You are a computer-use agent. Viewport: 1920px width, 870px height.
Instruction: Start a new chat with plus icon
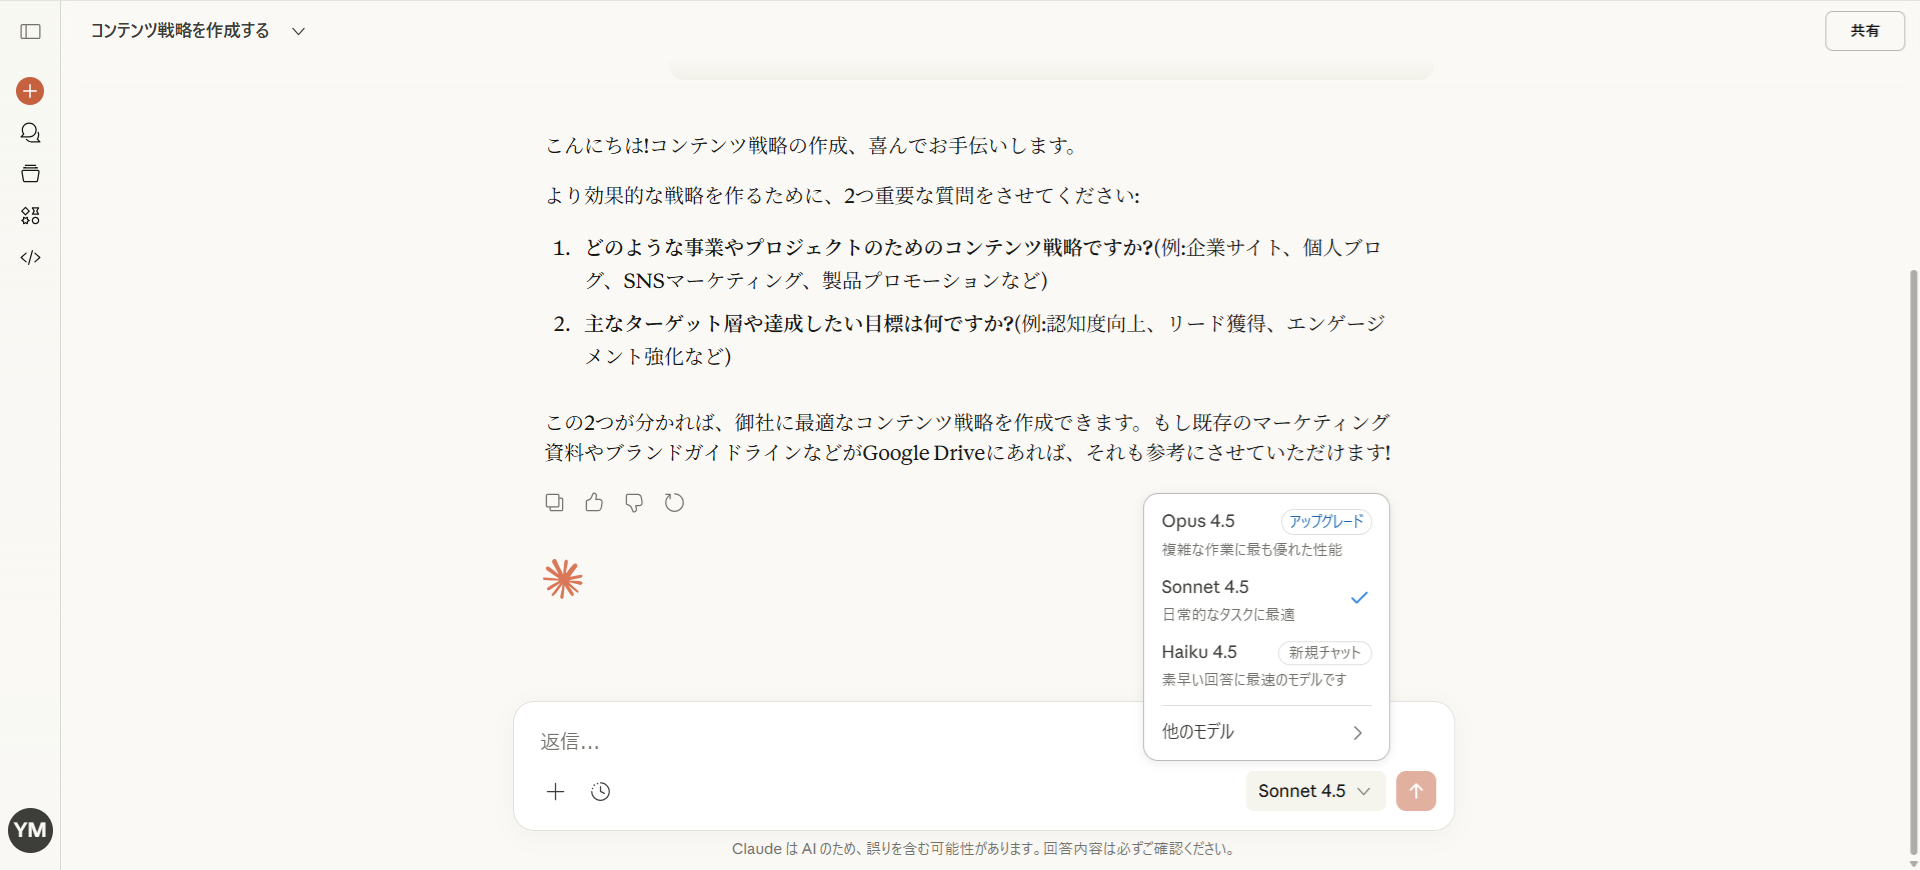[30, 91]
